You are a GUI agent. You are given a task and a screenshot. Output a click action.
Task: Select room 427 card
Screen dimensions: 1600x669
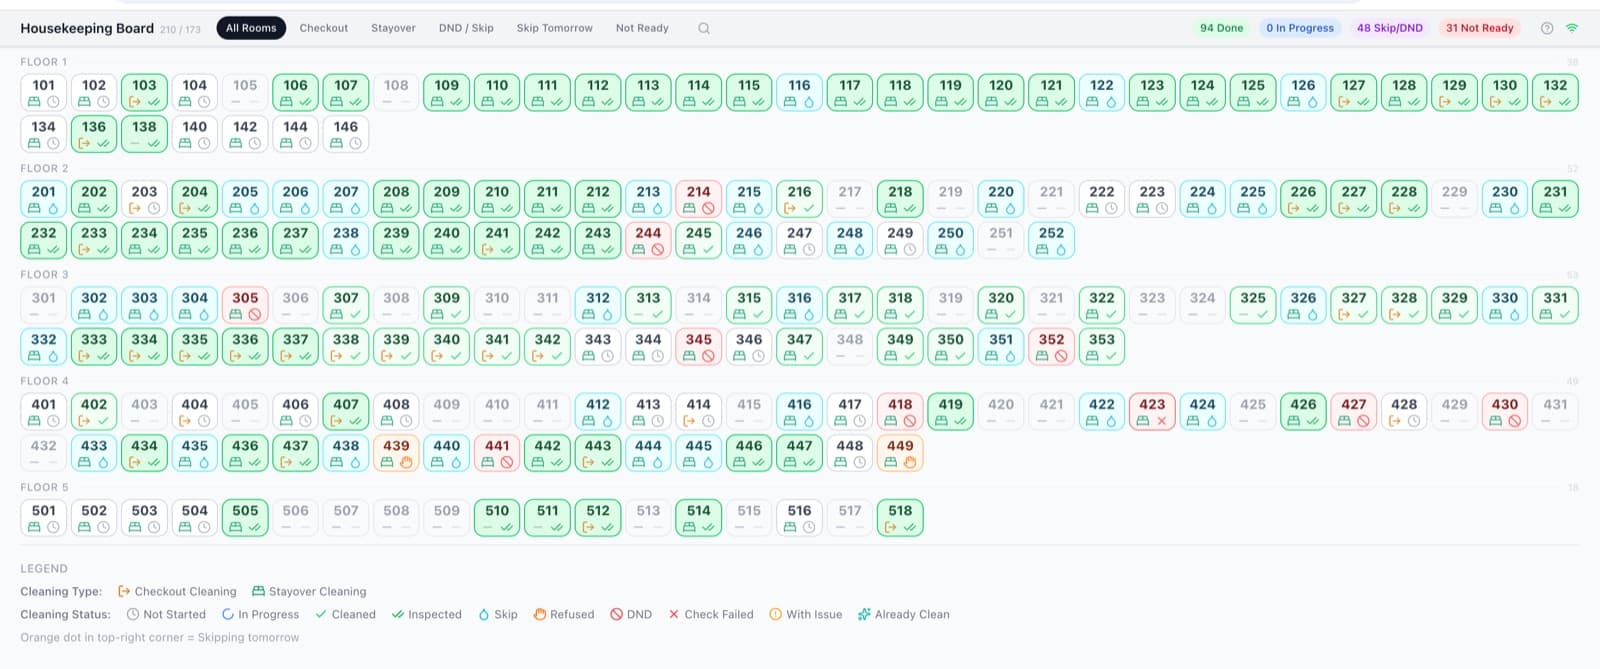(1354, 412)
